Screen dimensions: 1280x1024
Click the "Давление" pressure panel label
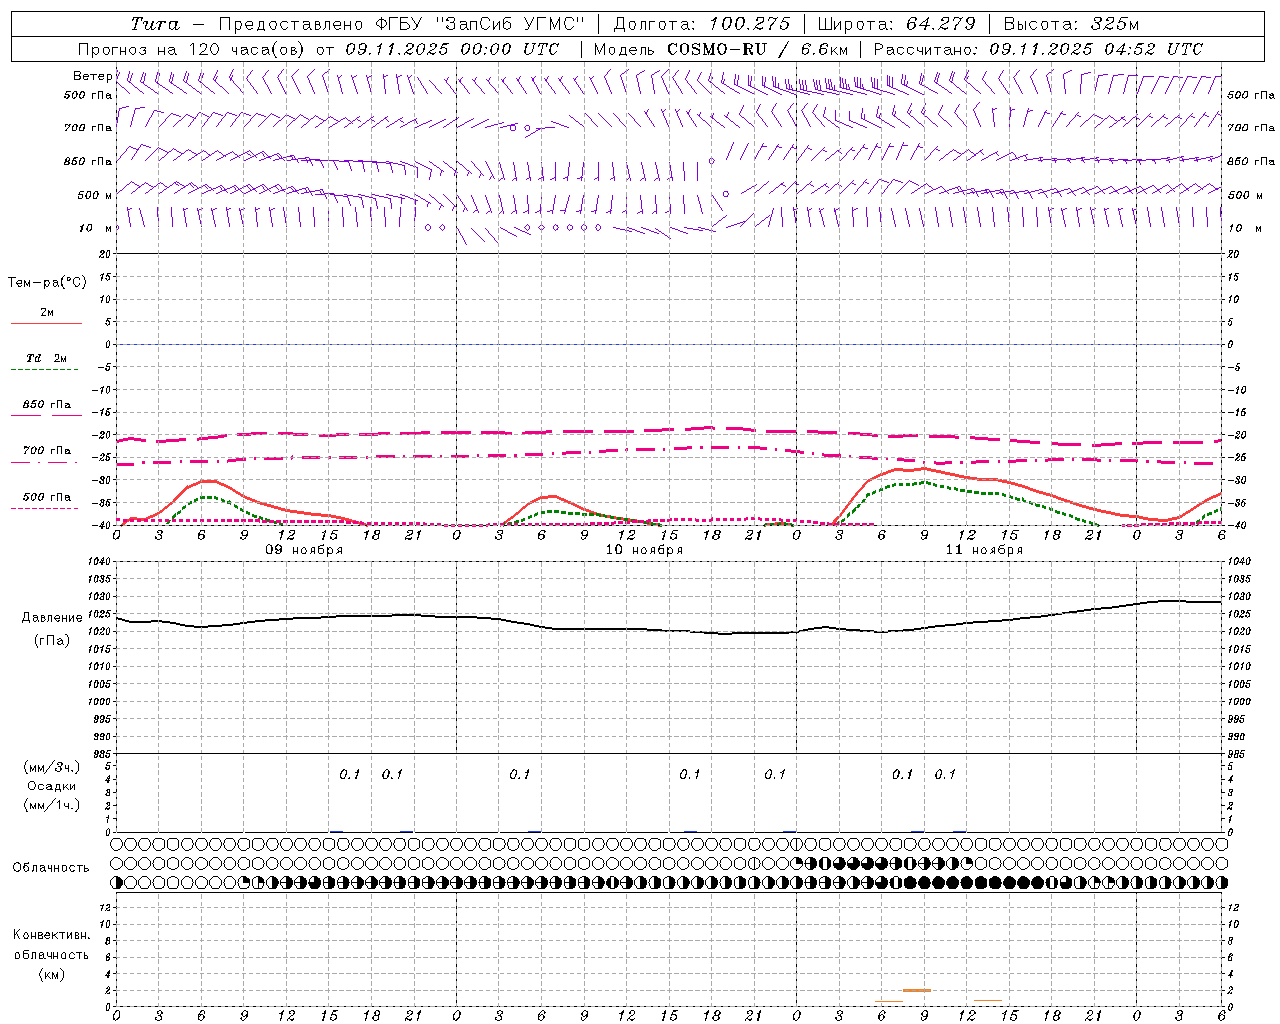point(53,618)
